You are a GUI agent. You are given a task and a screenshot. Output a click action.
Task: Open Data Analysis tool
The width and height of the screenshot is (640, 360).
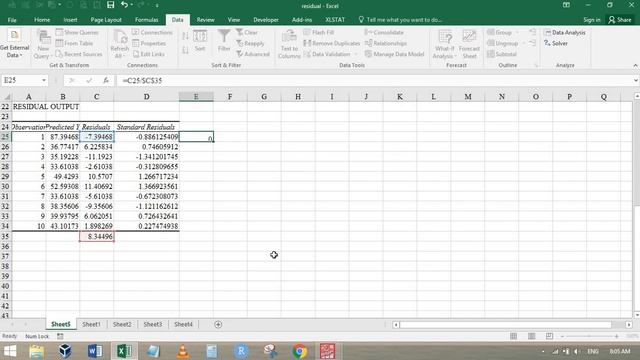point(565,32)
